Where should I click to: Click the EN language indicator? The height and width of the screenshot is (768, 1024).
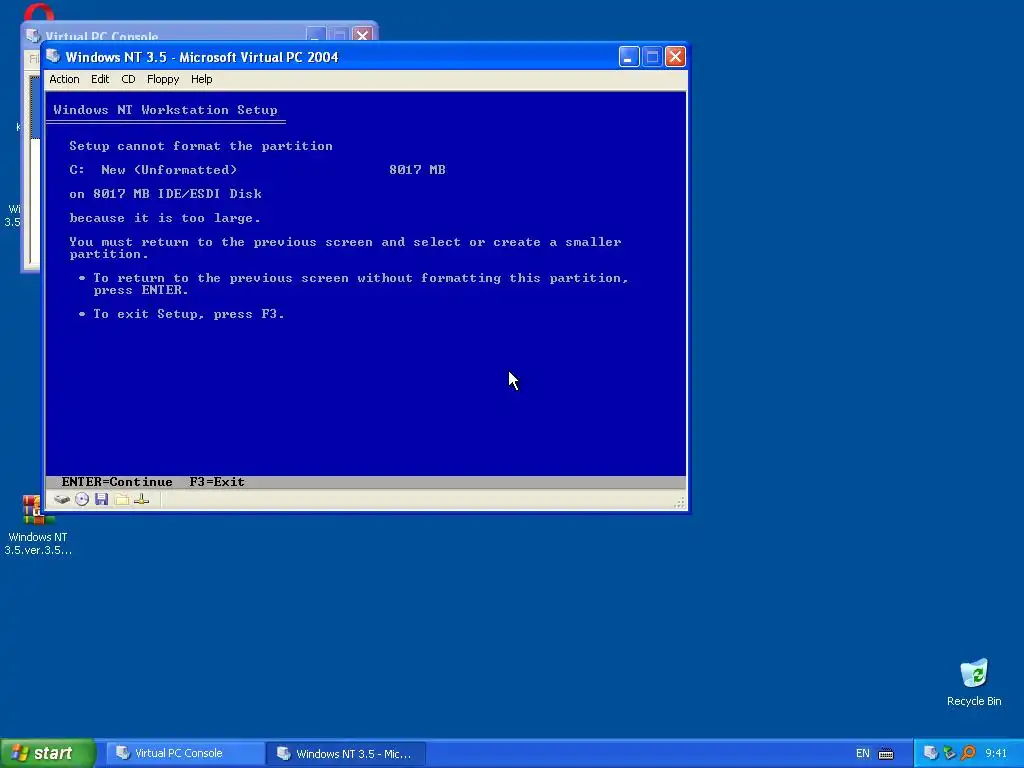coord(862,754)
